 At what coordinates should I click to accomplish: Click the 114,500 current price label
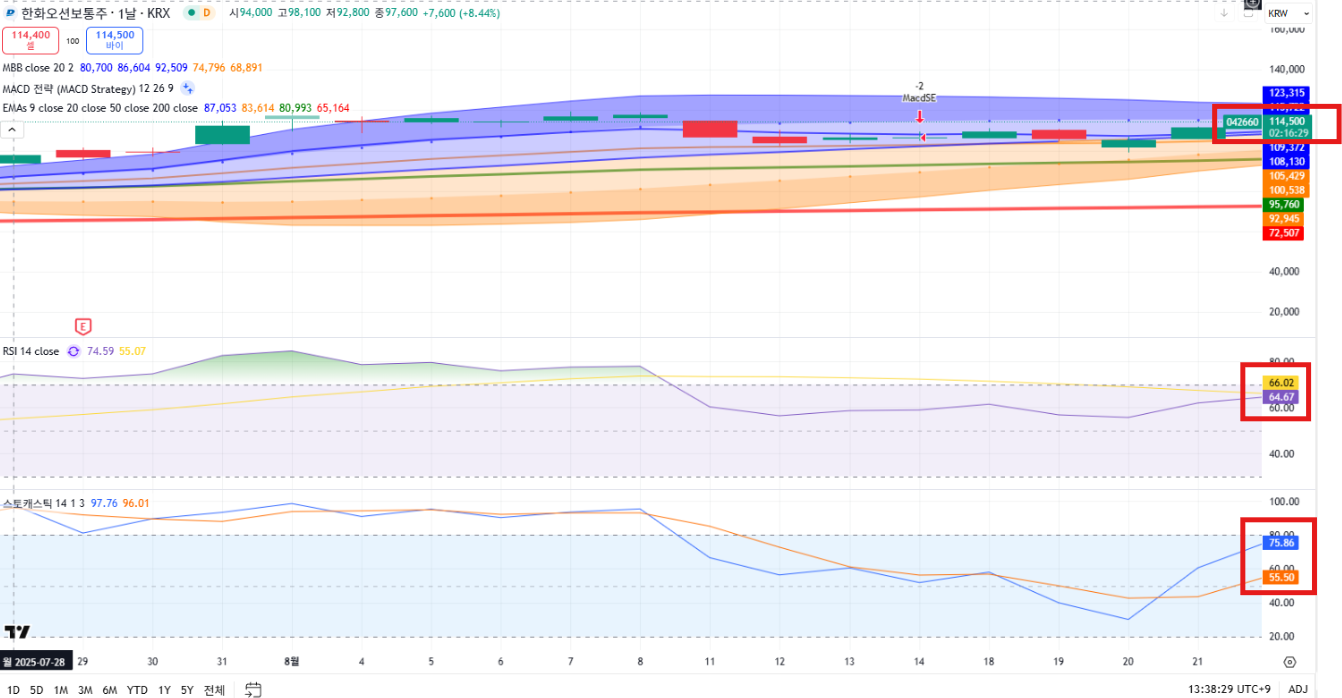[x=1287, y=120]
